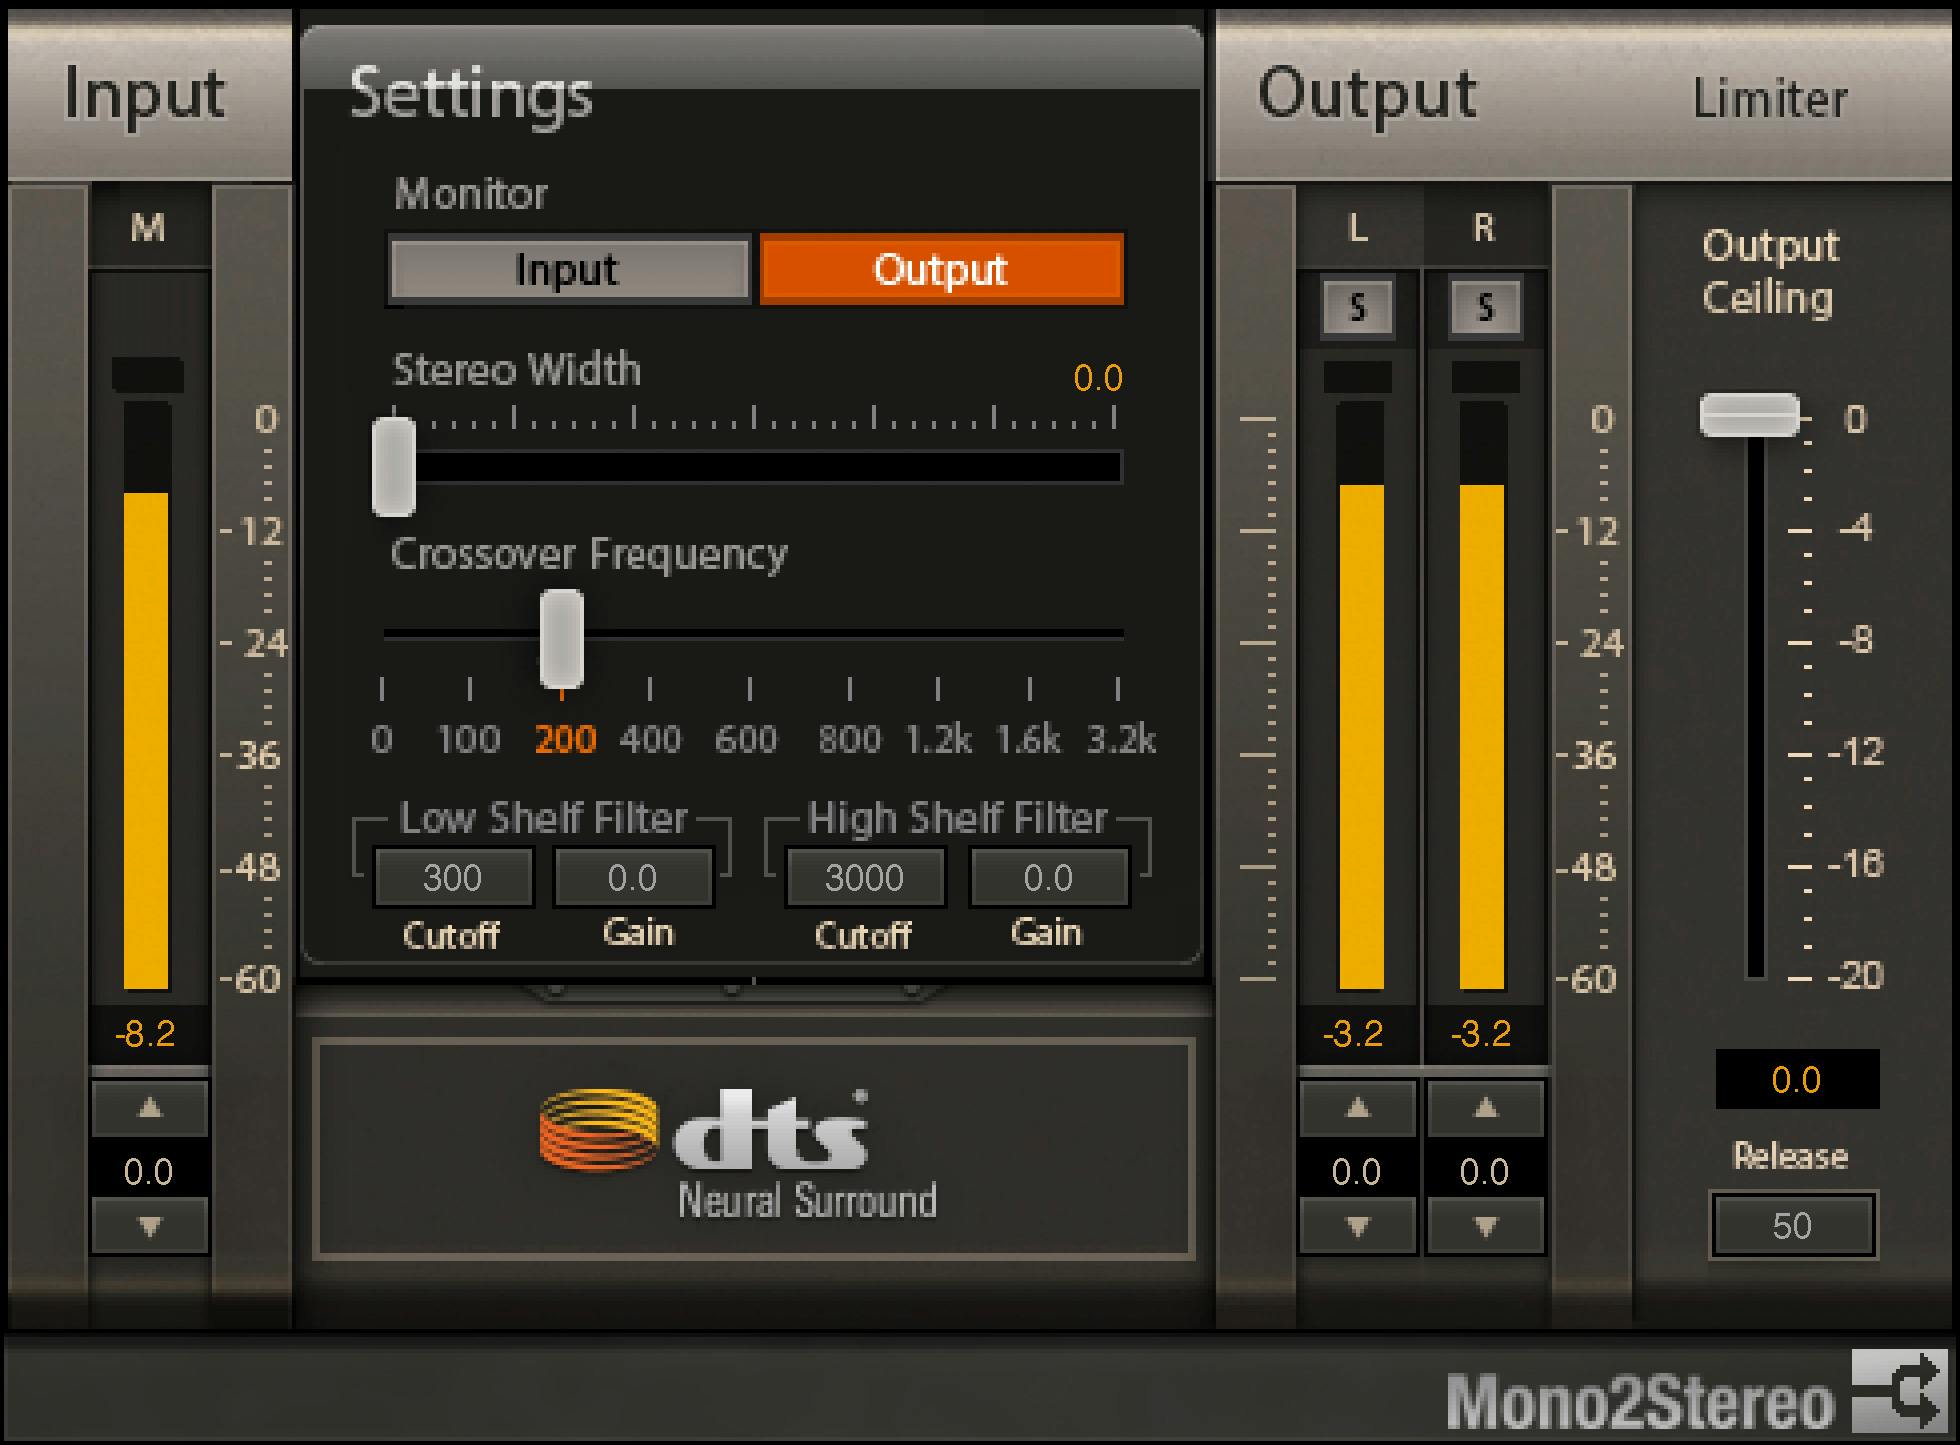This screenshot has height=1445, width=1960.
Task: Click the High Shelf Filter gain field
Action: (1048, 877)
